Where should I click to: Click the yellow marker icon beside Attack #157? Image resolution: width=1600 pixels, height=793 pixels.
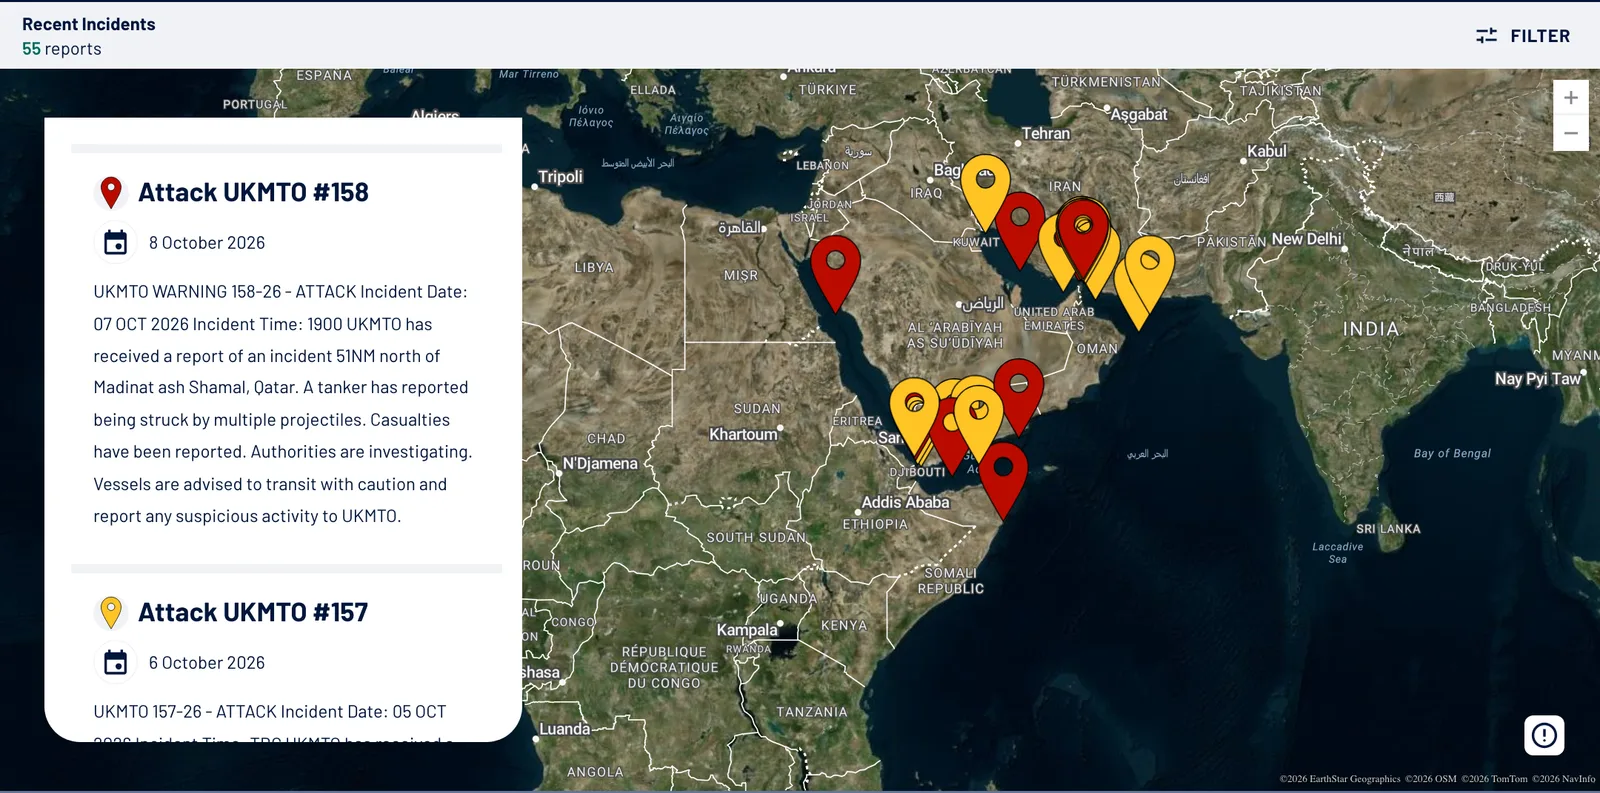tap(111, 612)
